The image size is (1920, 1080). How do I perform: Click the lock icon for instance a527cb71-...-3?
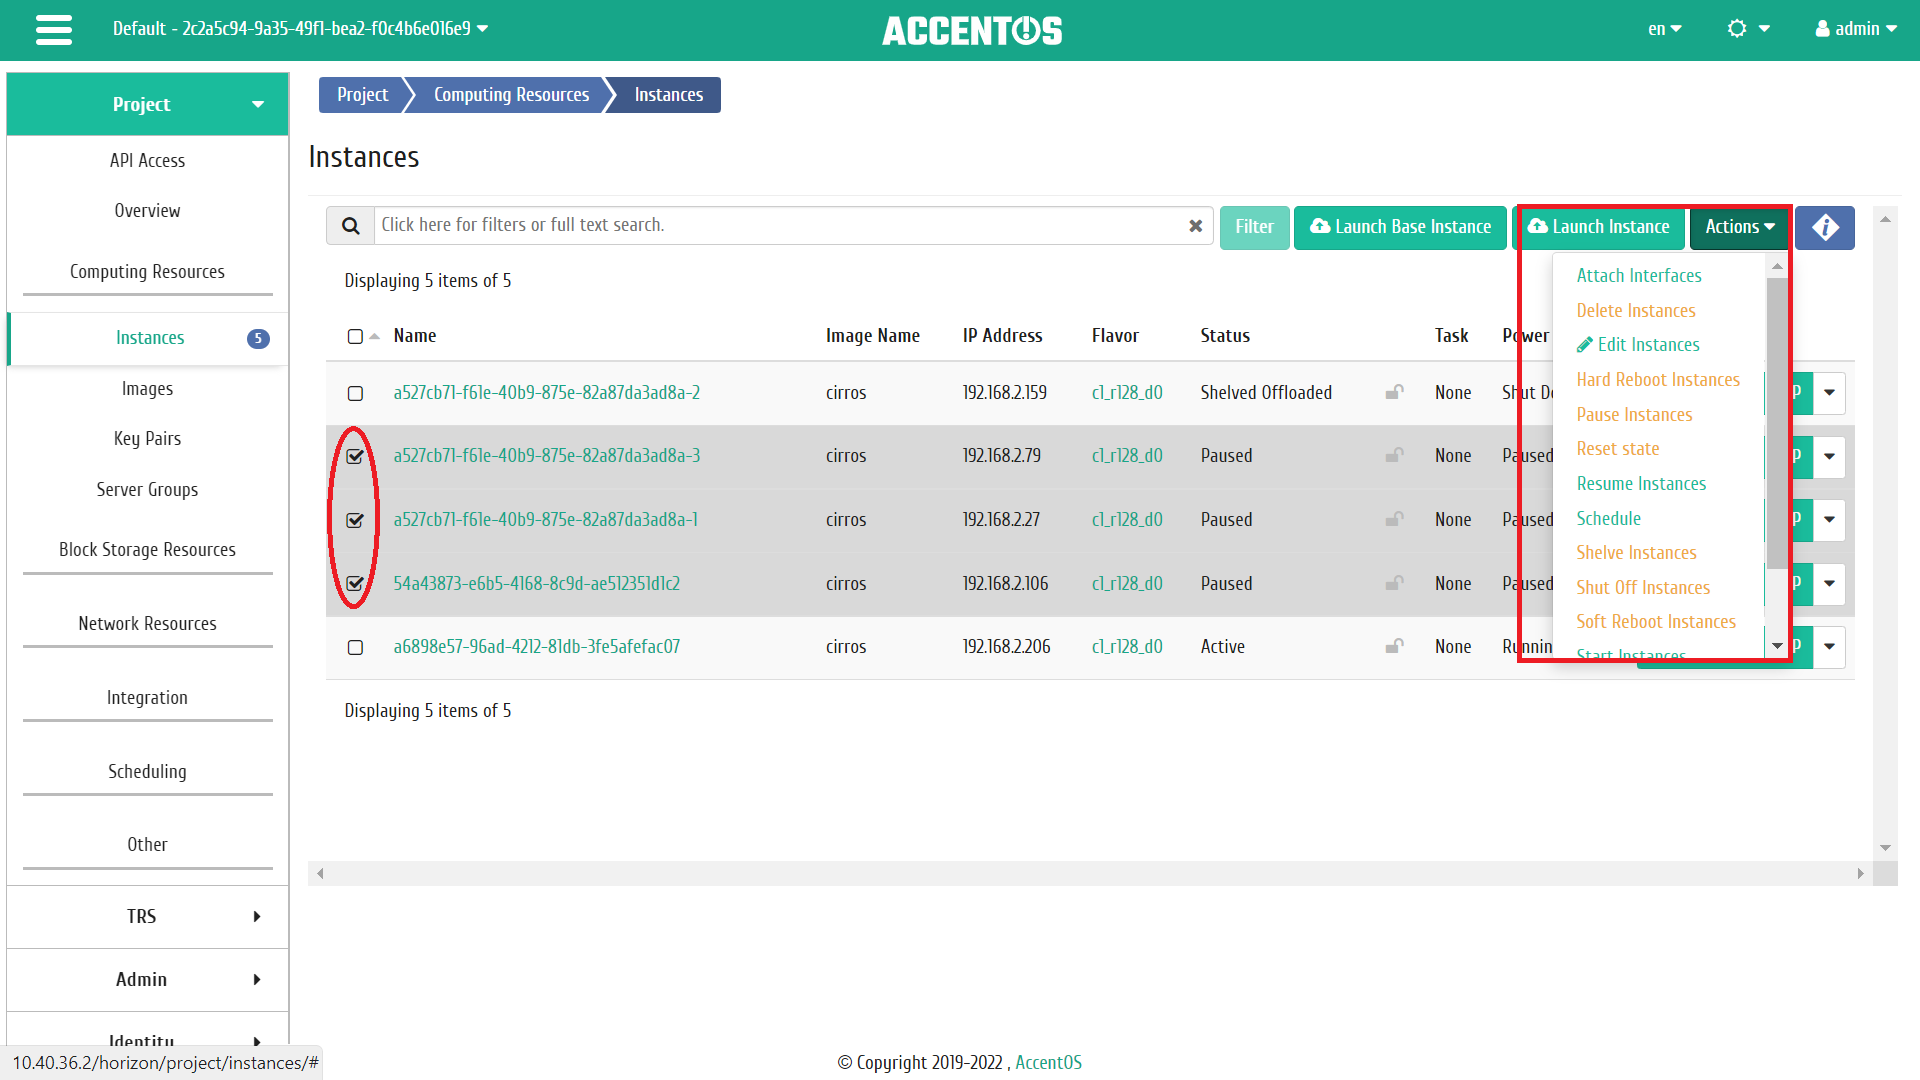[x=1394, y=455]
